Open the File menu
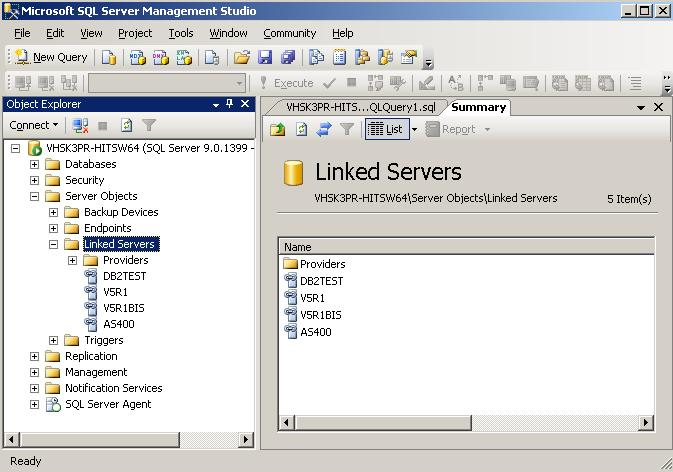 (22, 33)
